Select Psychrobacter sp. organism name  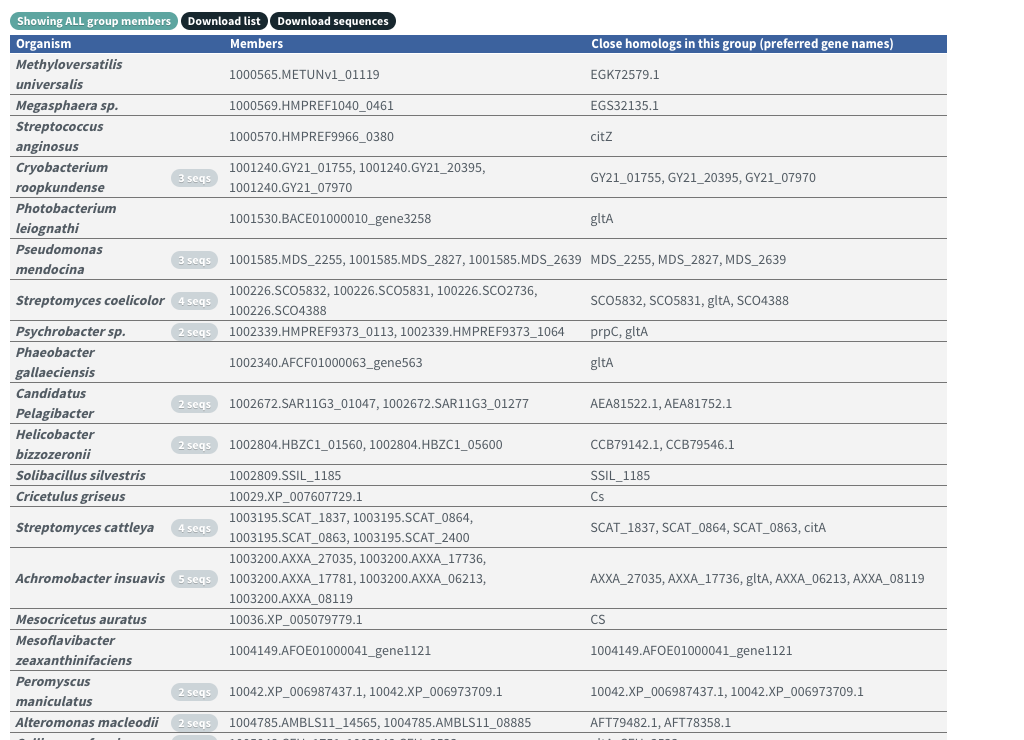pyautogui.click(x=71, y=331)
